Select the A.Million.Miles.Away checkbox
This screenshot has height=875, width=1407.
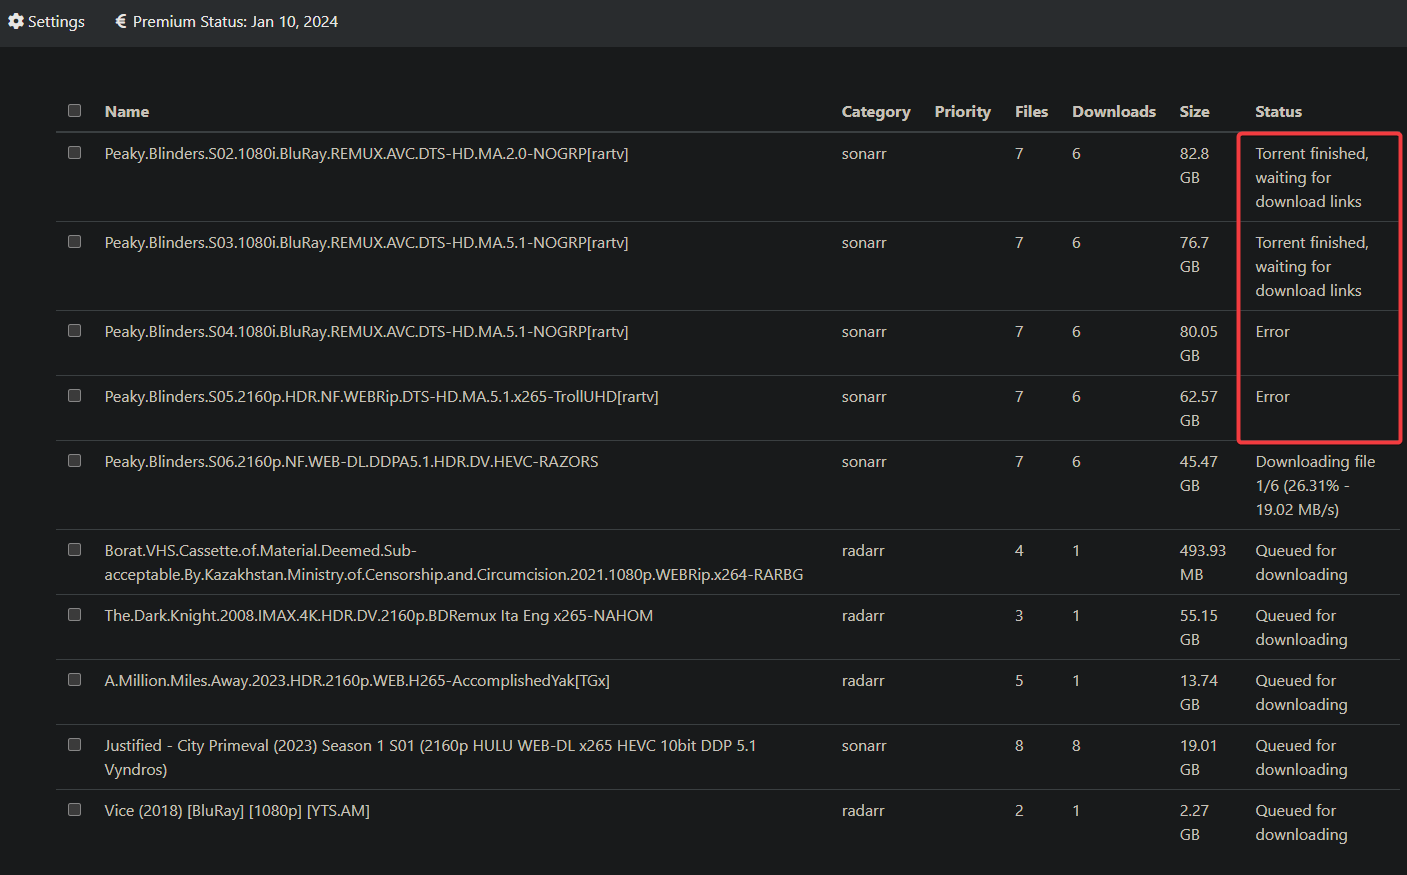point(74,679)
